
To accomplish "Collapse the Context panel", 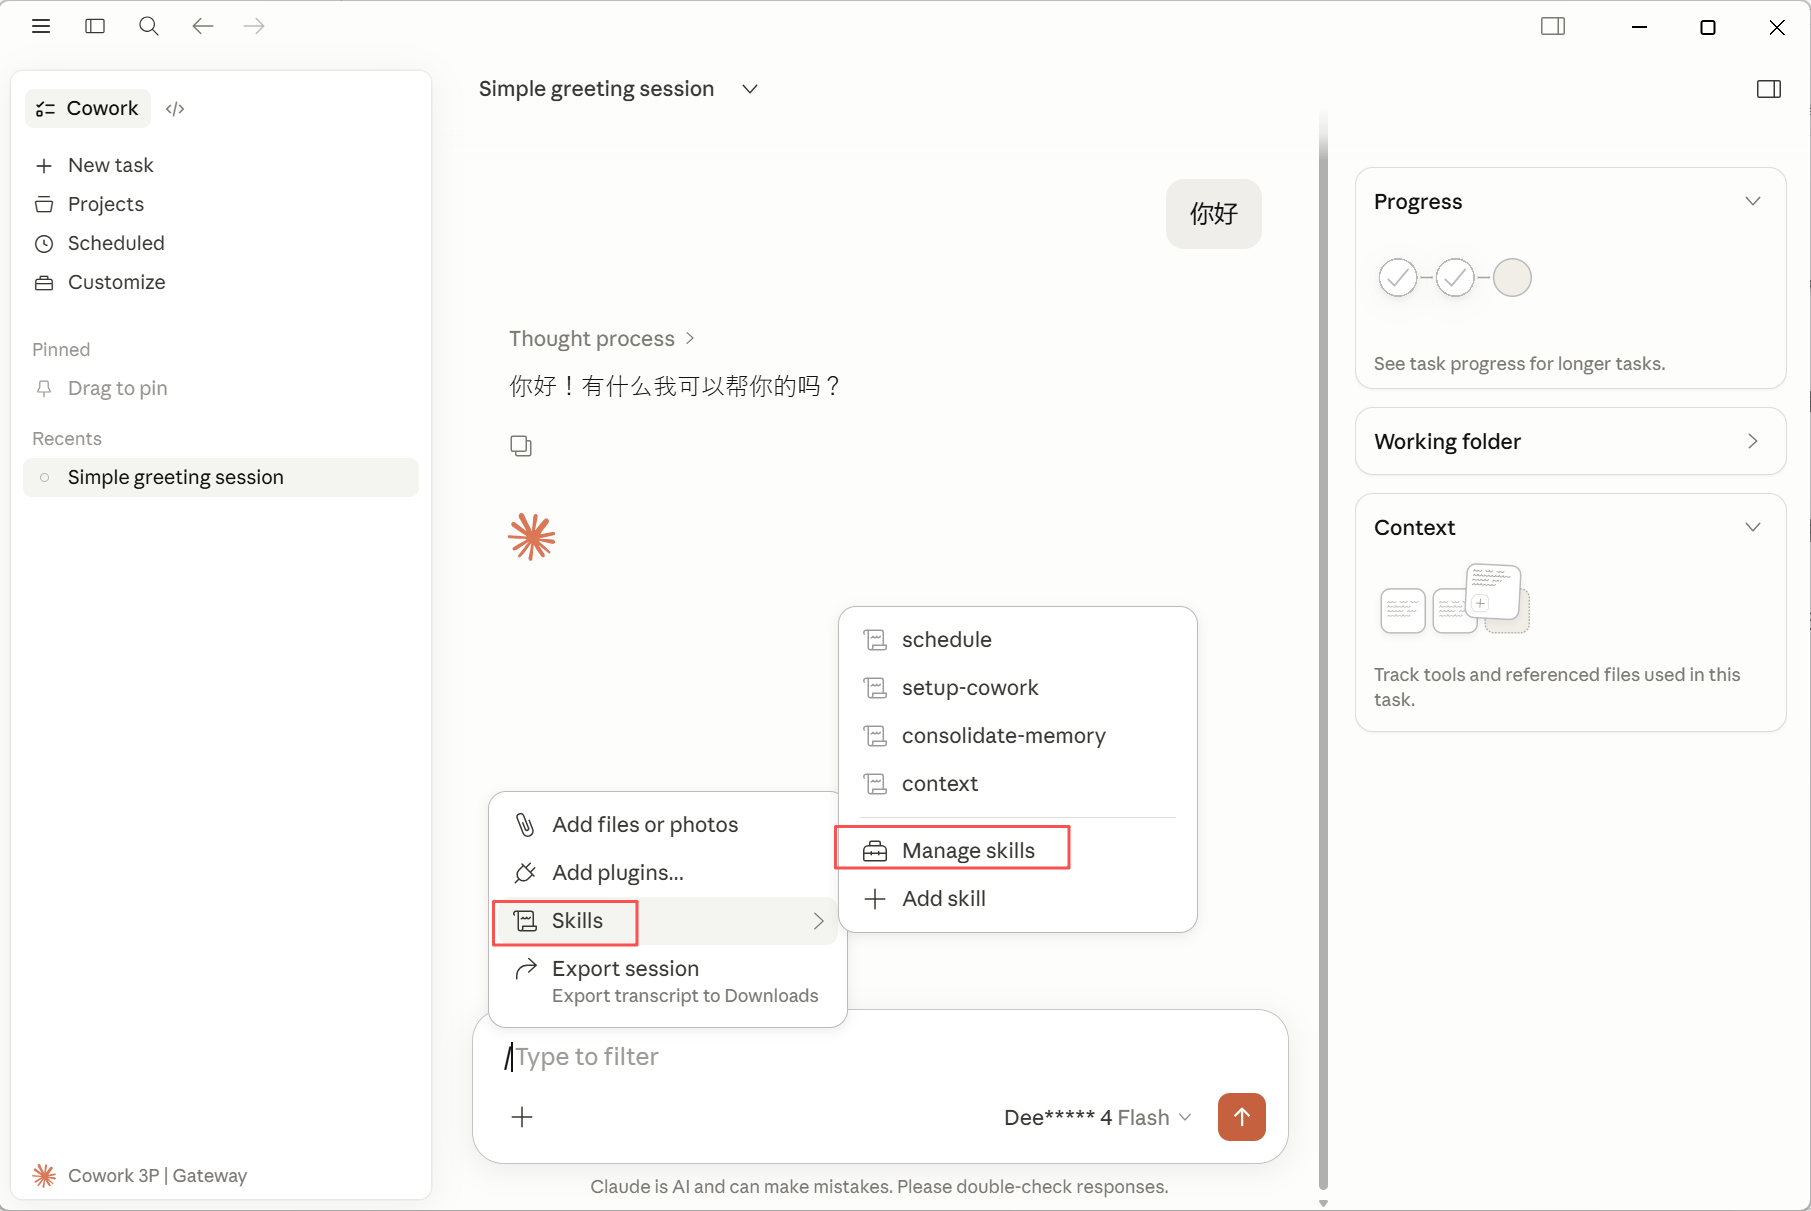I will tap(1753, 527).
